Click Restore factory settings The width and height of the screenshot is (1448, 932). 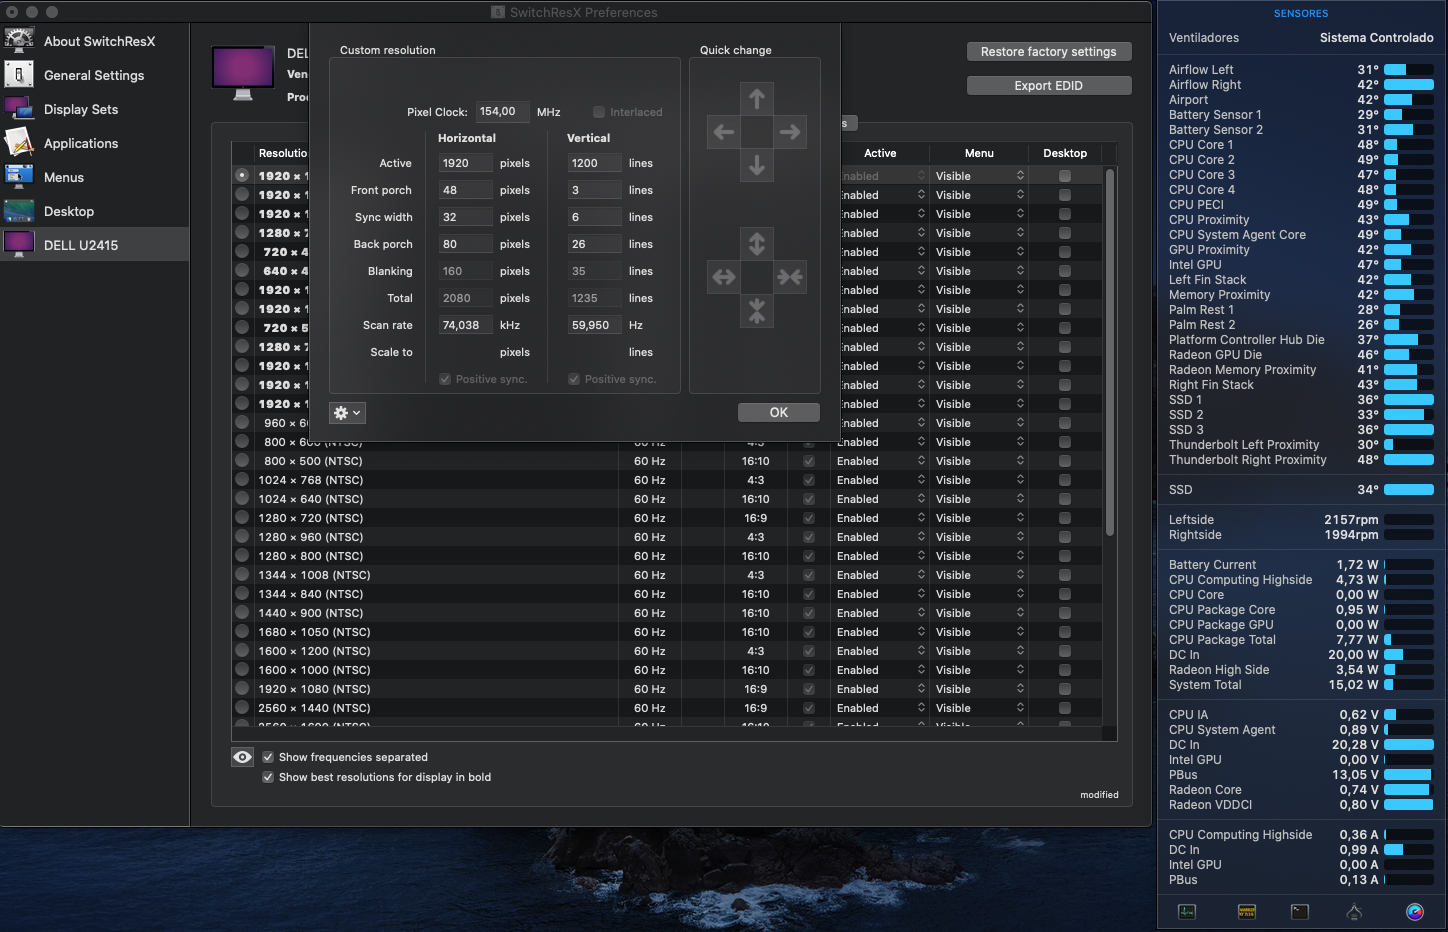click(x=1048, y=52)
